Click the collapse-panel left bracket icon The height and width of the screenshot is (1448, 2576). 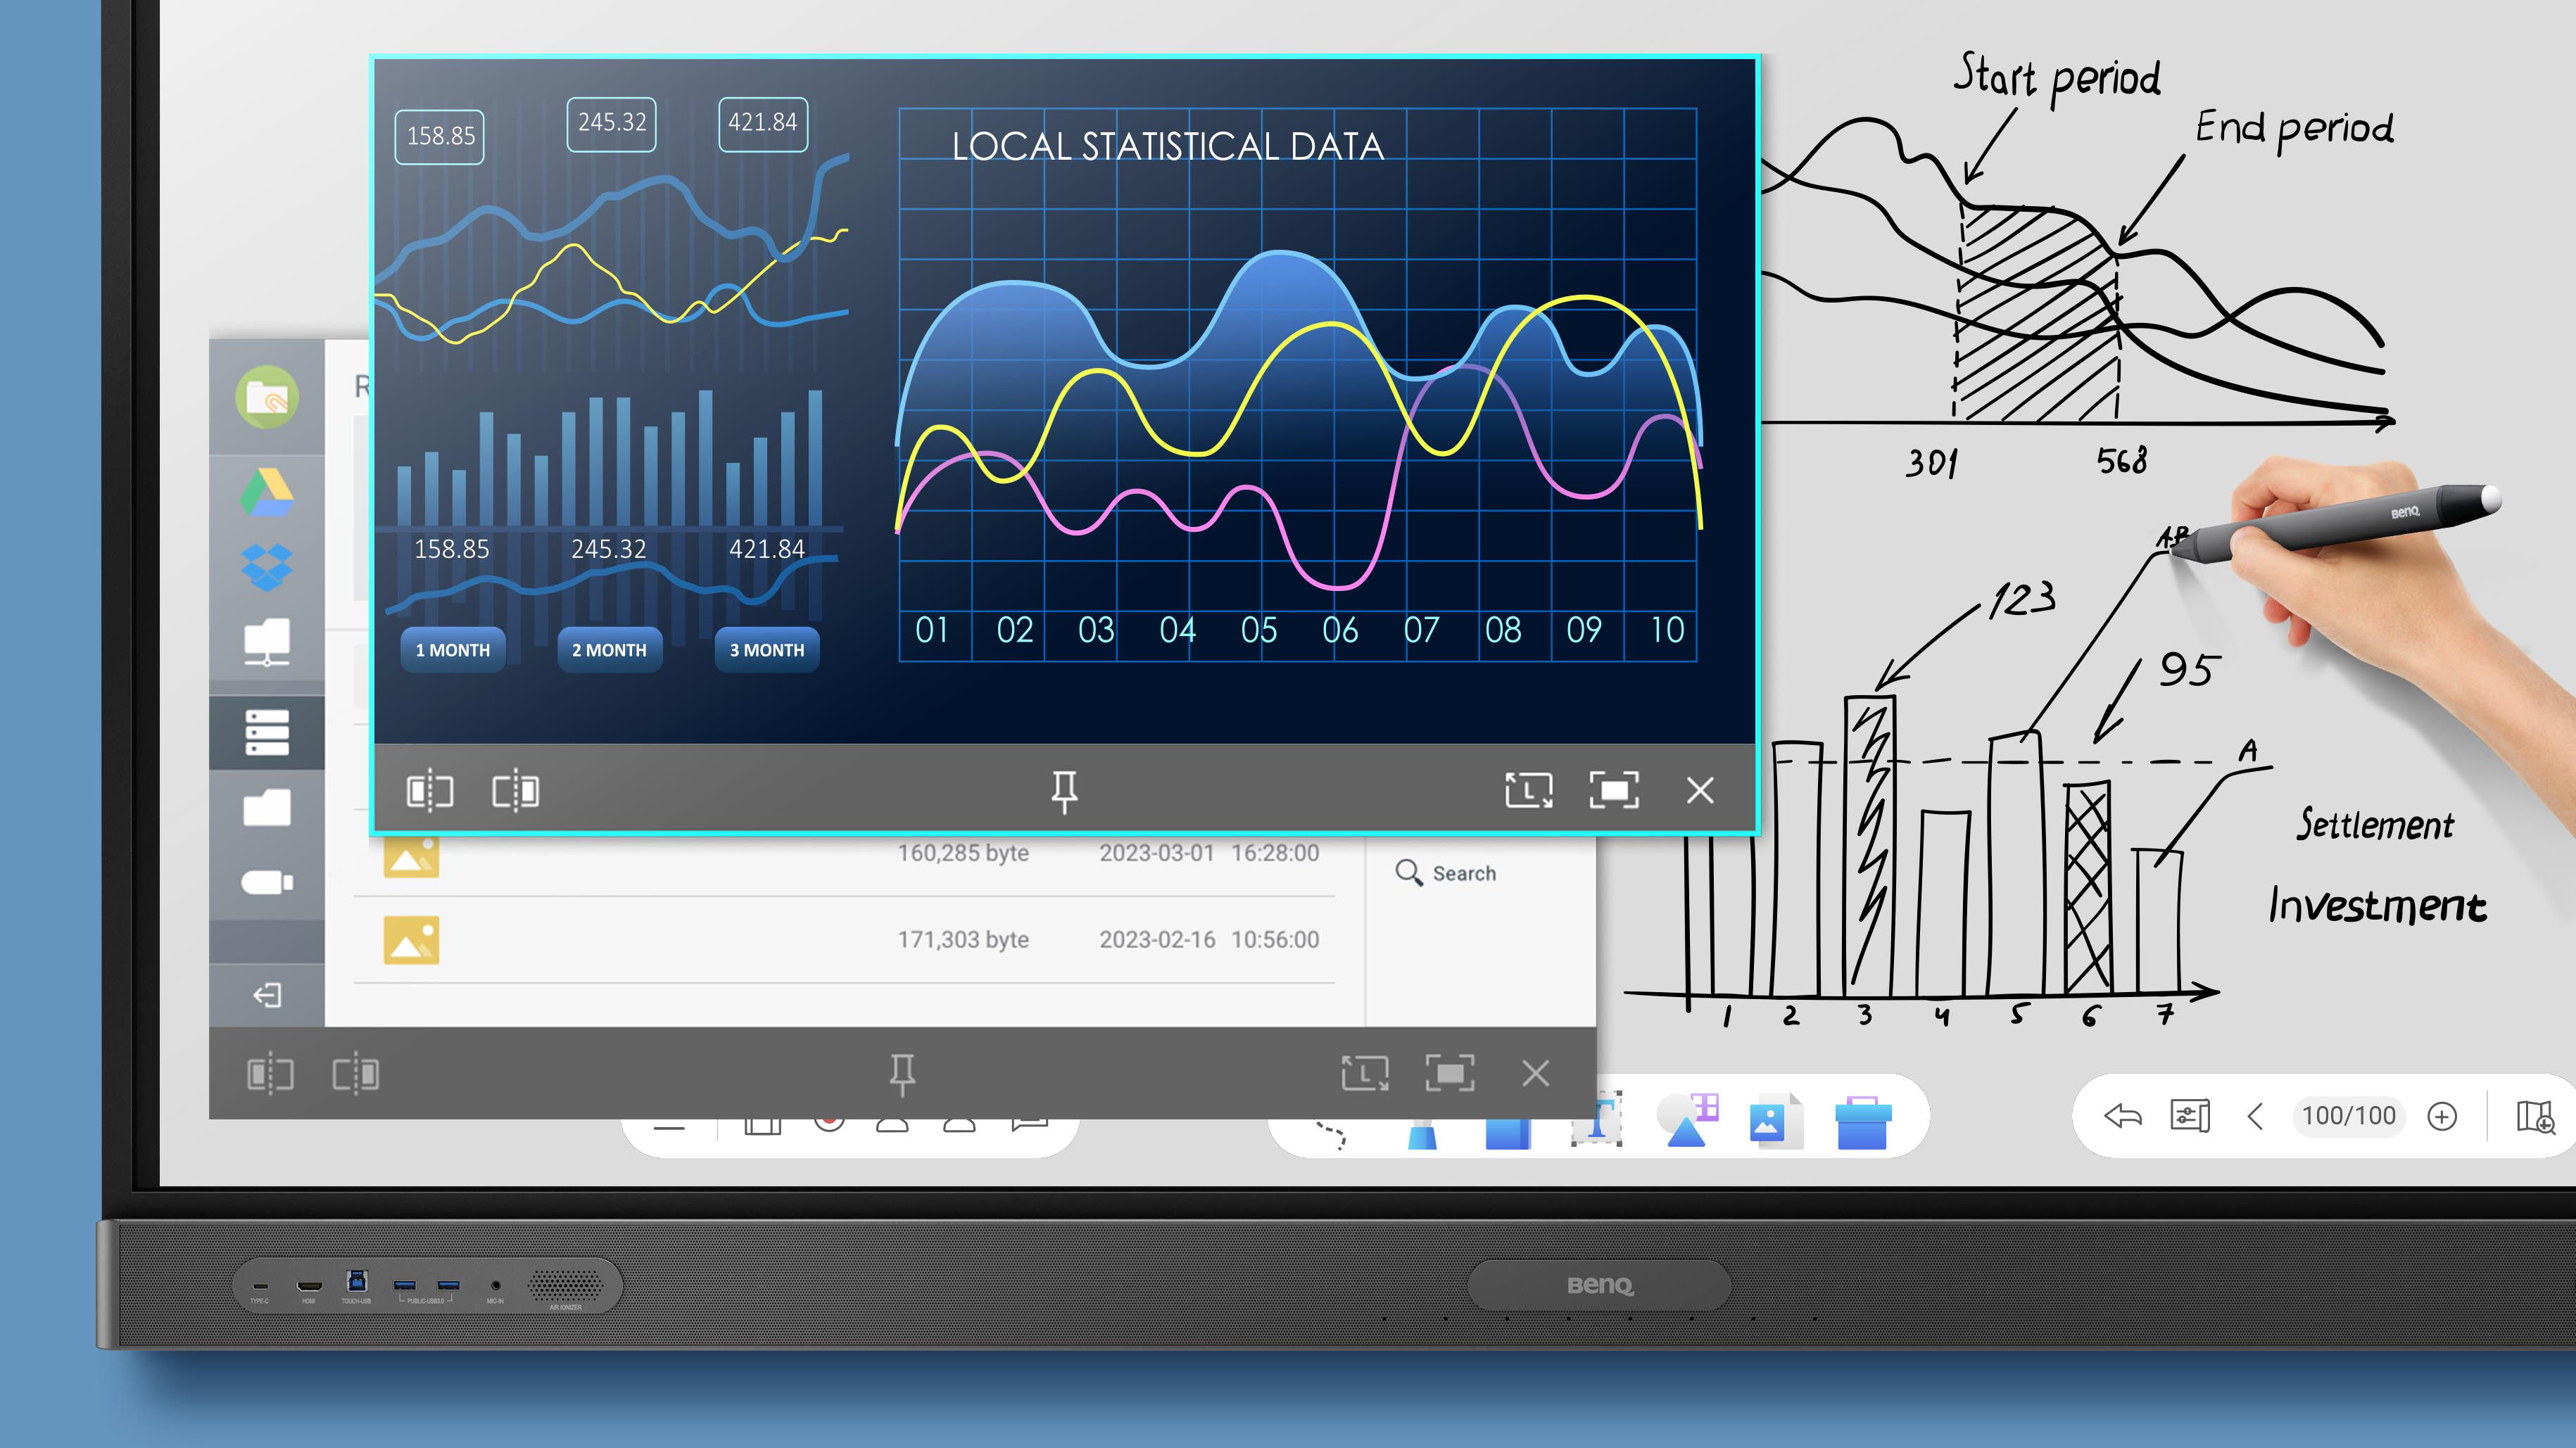tap(430, 790)
